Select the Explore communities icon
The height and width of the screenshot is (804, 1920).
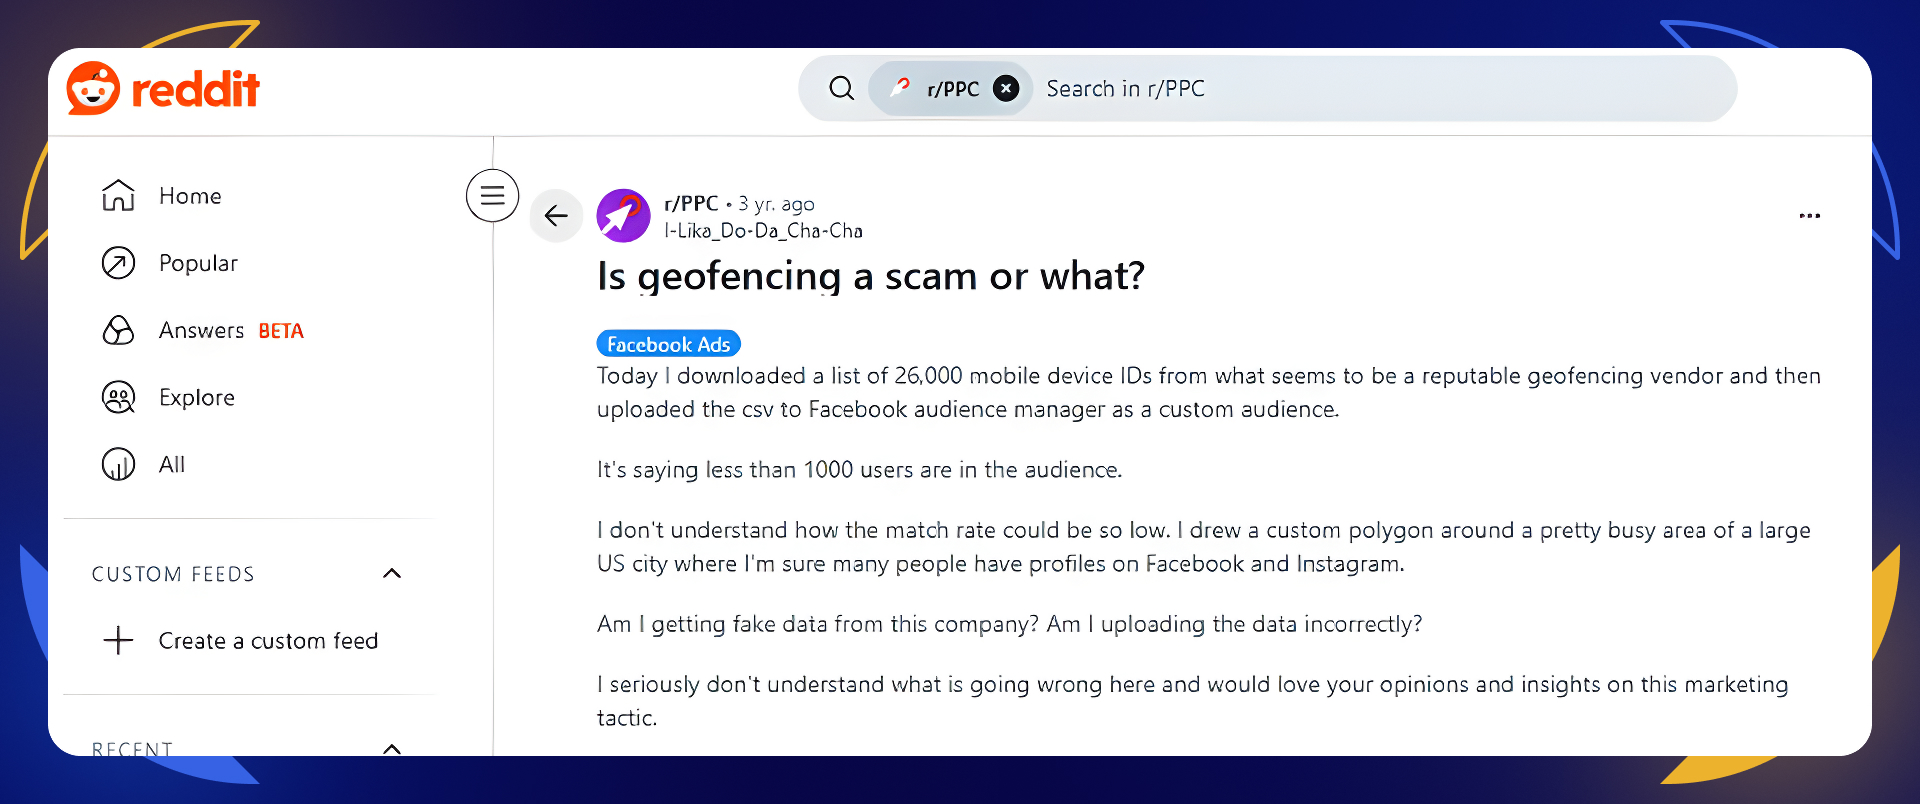119,397
